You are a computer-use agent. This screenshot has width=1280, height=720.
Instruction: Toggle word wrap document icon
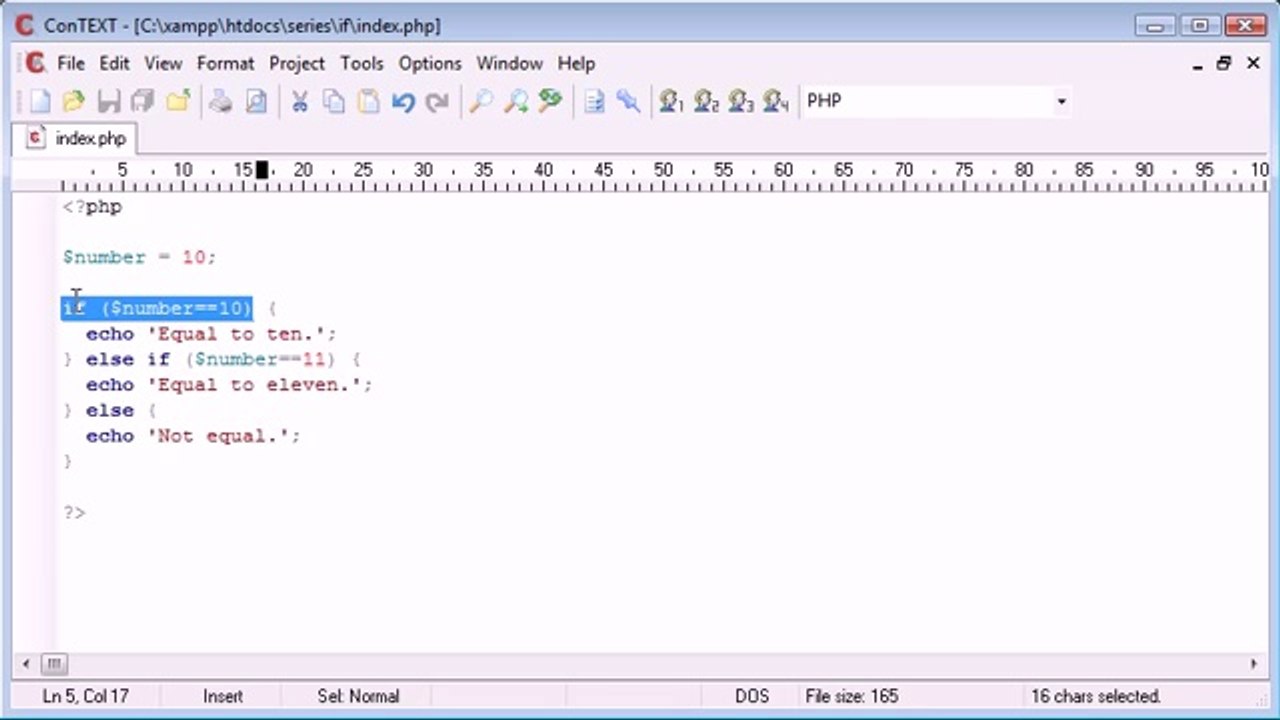[x=594, y=101]
